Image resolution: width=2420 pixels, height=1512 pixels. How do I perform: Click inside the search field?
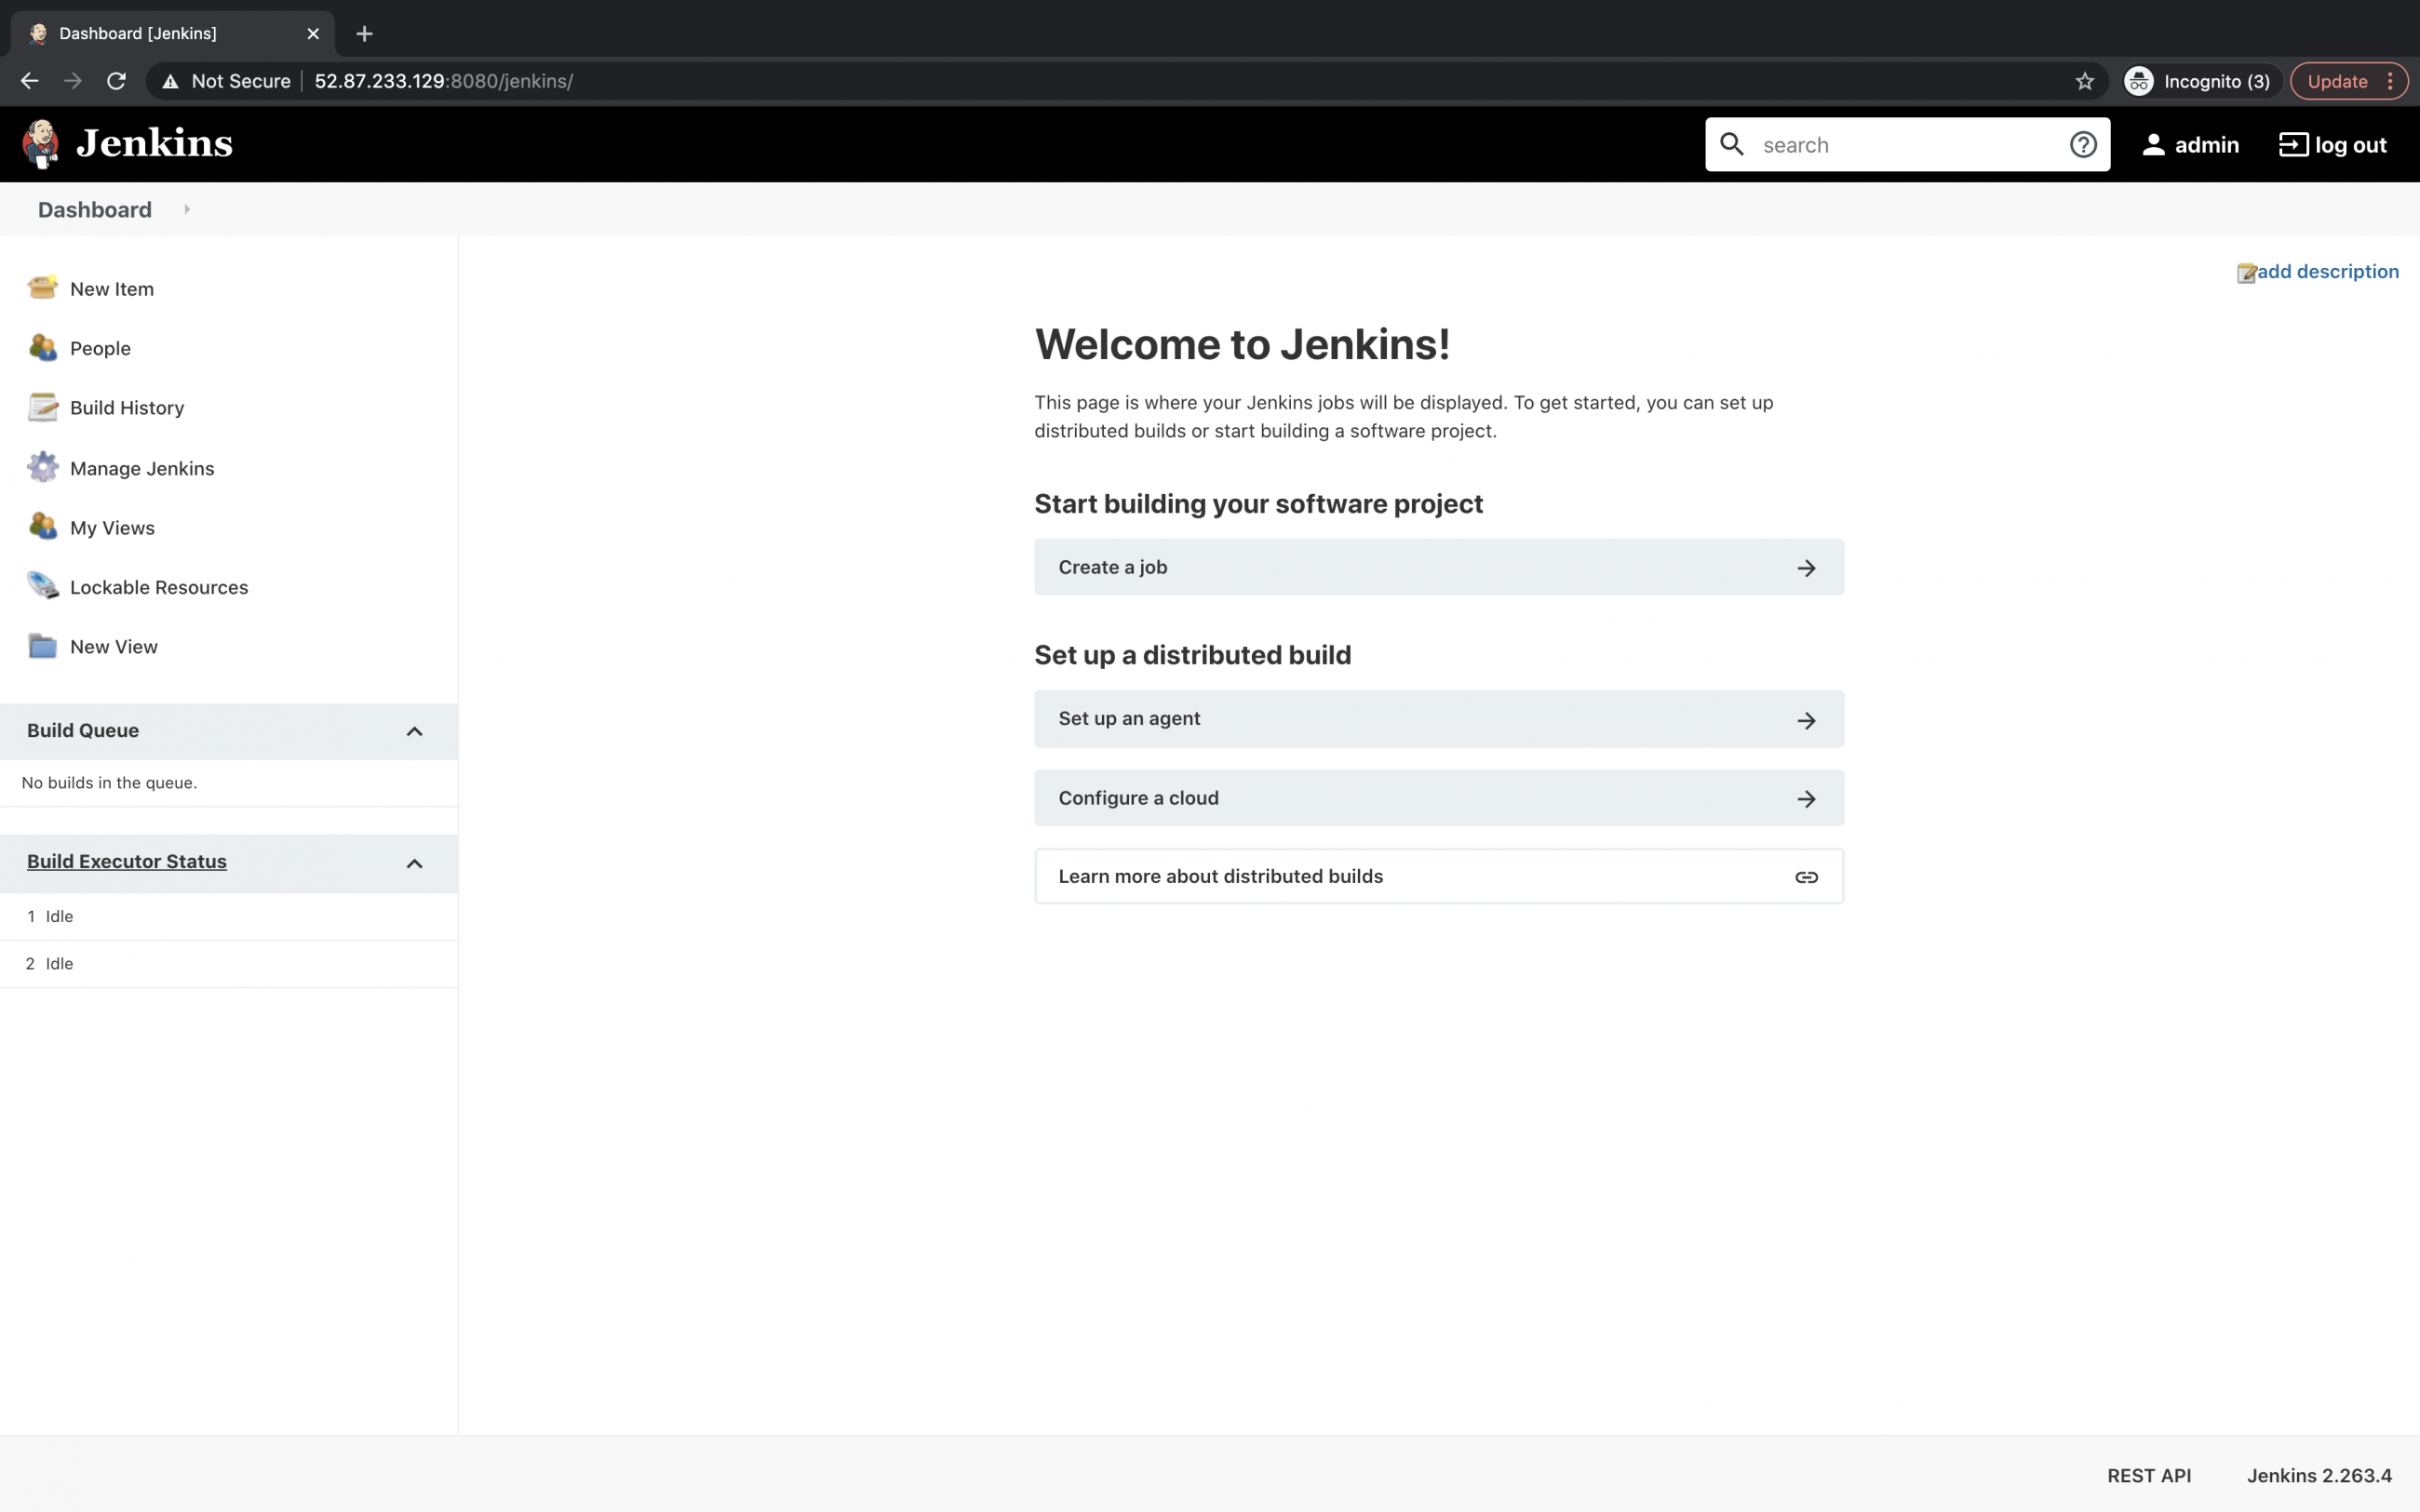click(1900, 144)
